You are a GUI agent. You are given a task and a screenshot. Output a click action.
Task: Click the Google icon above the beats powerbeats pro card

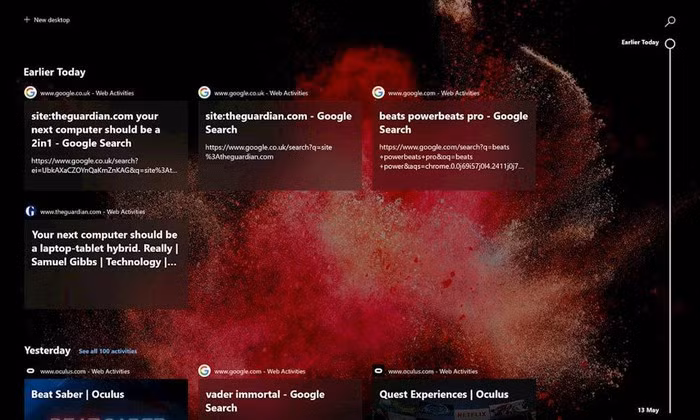click(378, 92)
